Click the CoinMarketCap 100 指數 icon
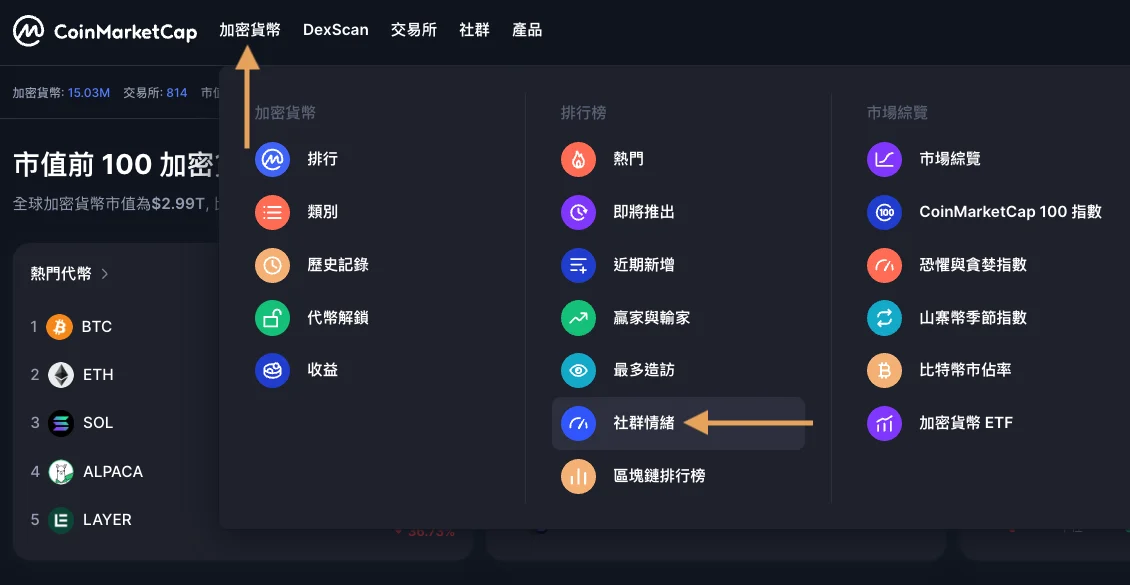The width and height of the screenshot is (1130, 585). tap(884, 212)
